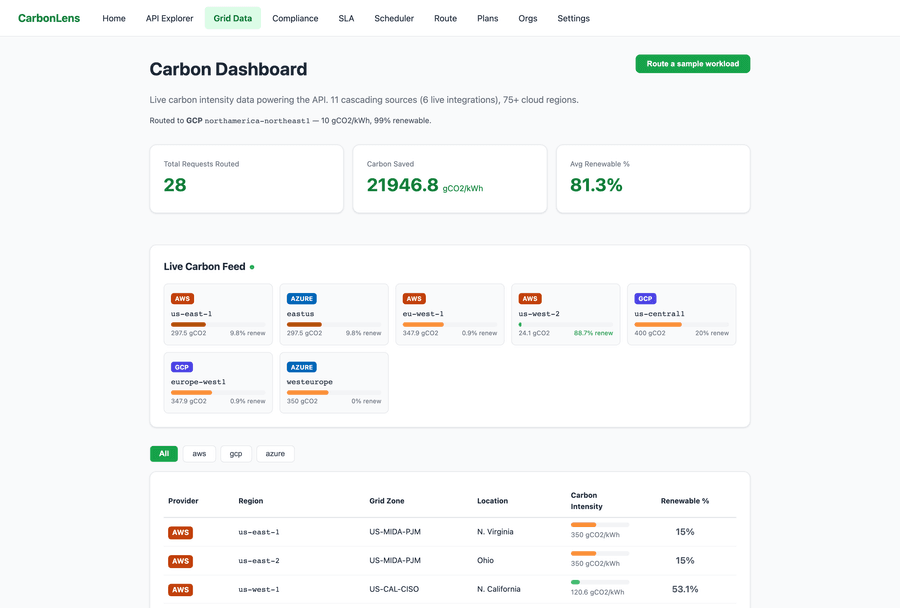Open the Avg Renewable % card

[653, 179]
